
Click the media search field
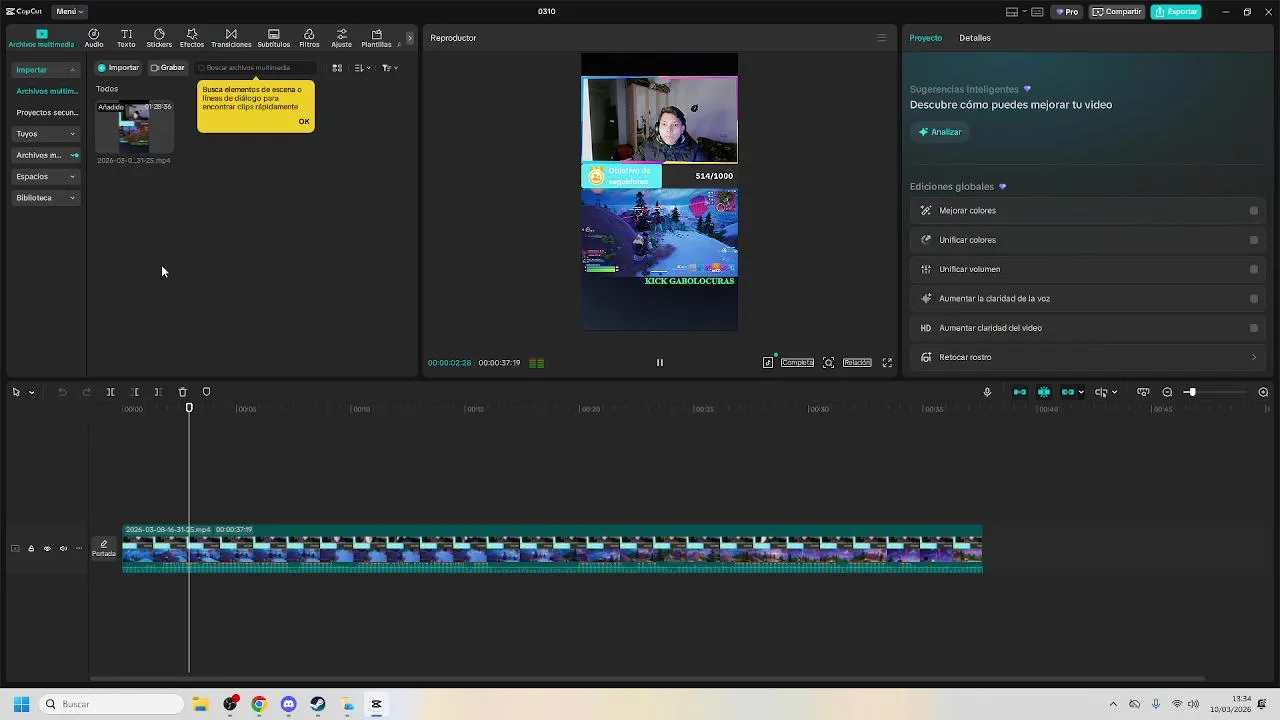tap(256, 68)
